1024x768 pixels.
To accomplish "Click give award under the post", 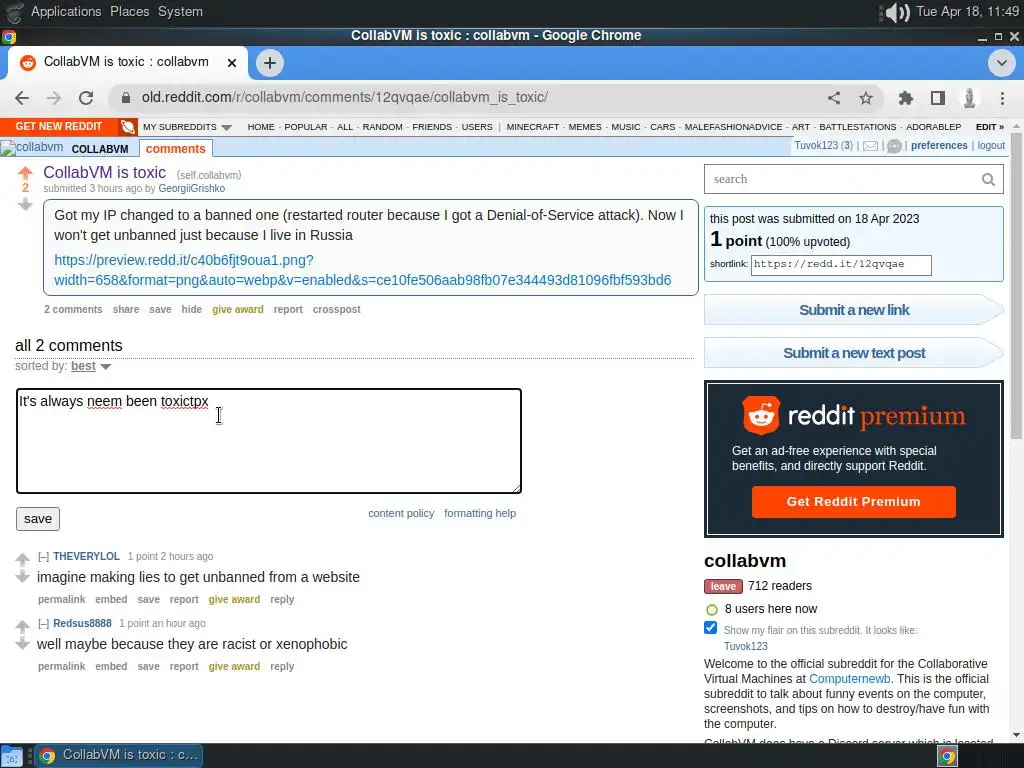I will click(238, 310).
